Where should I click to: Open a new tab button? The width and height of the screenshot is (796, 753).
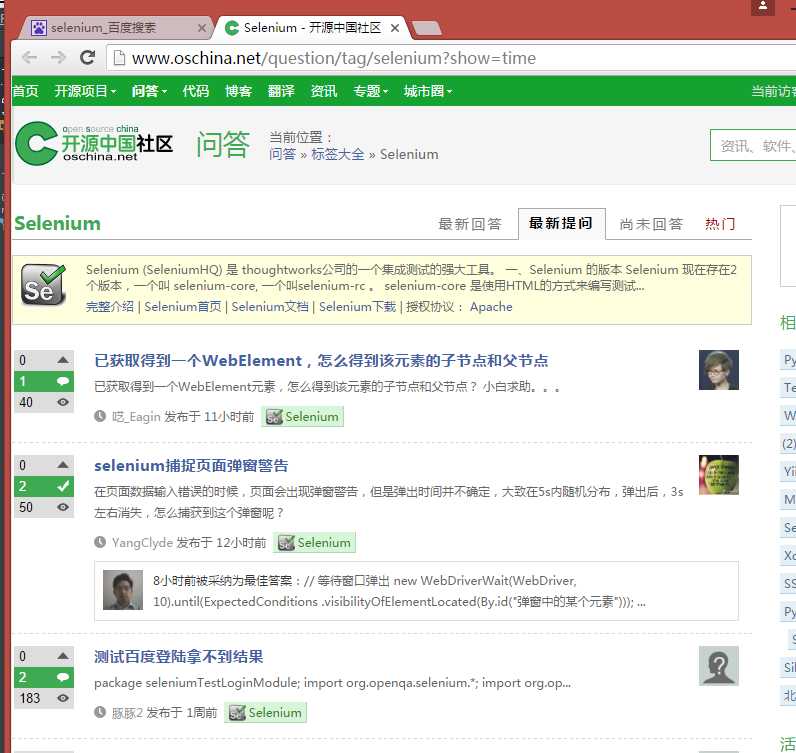click(x=427, y=28)
